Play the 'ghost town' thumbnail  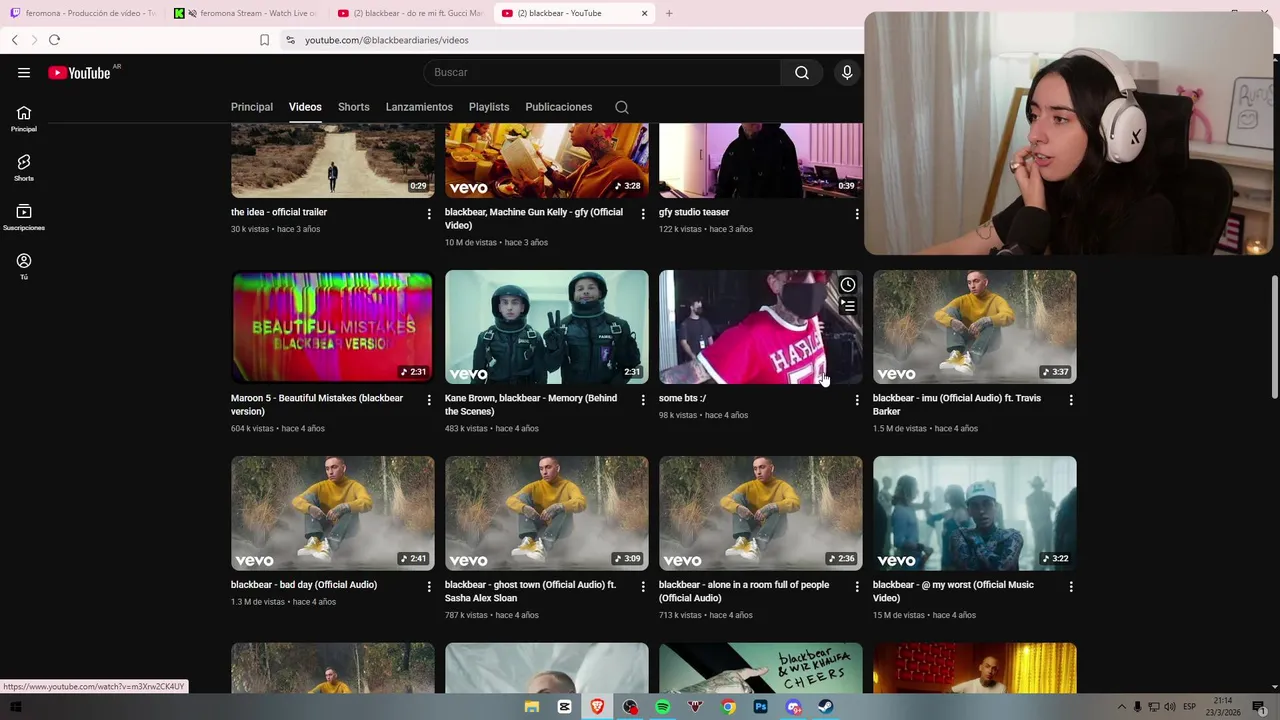tap(547, 513)
